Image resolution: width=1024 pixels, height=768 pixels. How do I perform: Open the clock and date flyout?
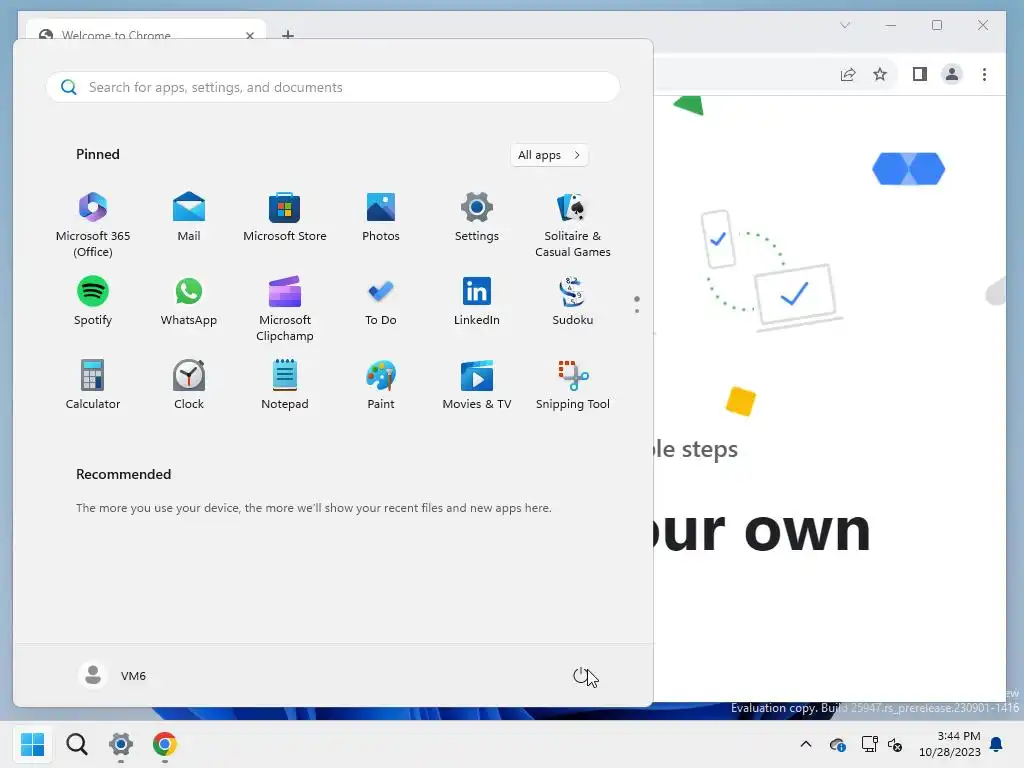coord(950,744)
